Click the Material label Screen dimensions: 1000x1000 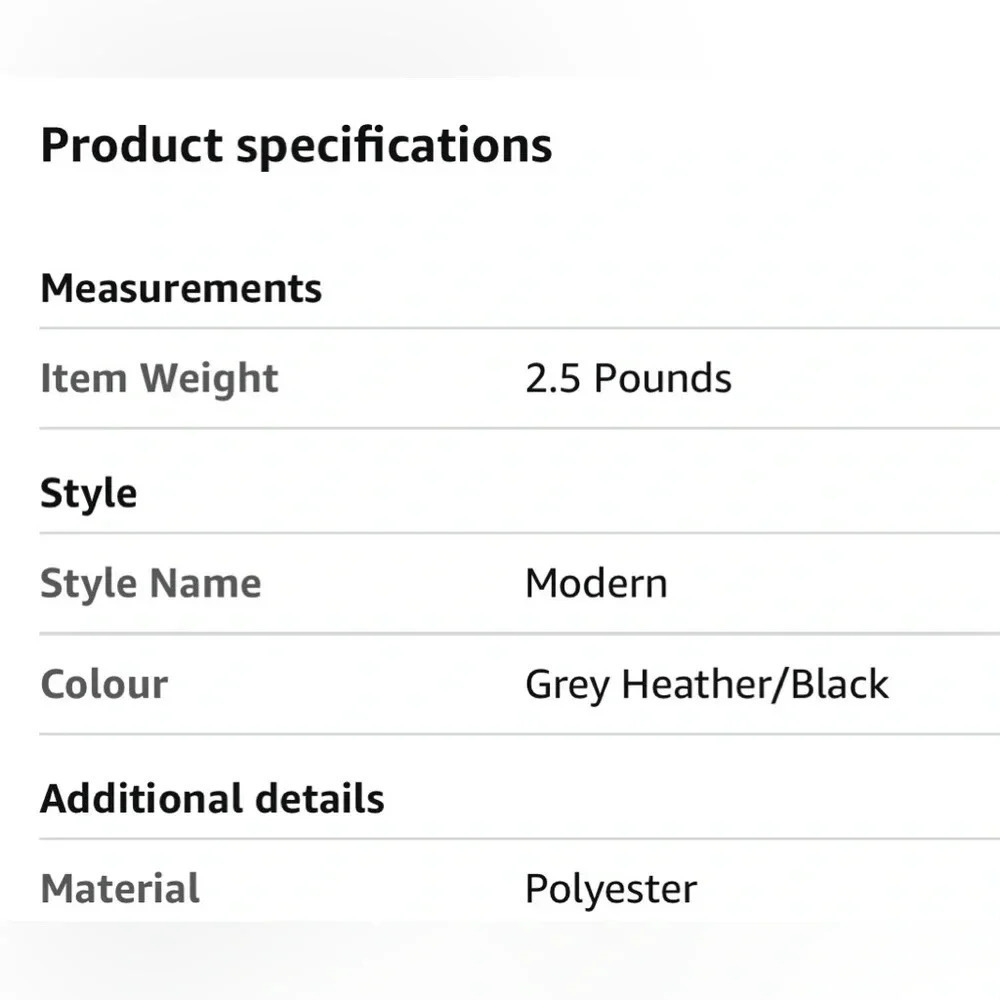pos(120,889)
